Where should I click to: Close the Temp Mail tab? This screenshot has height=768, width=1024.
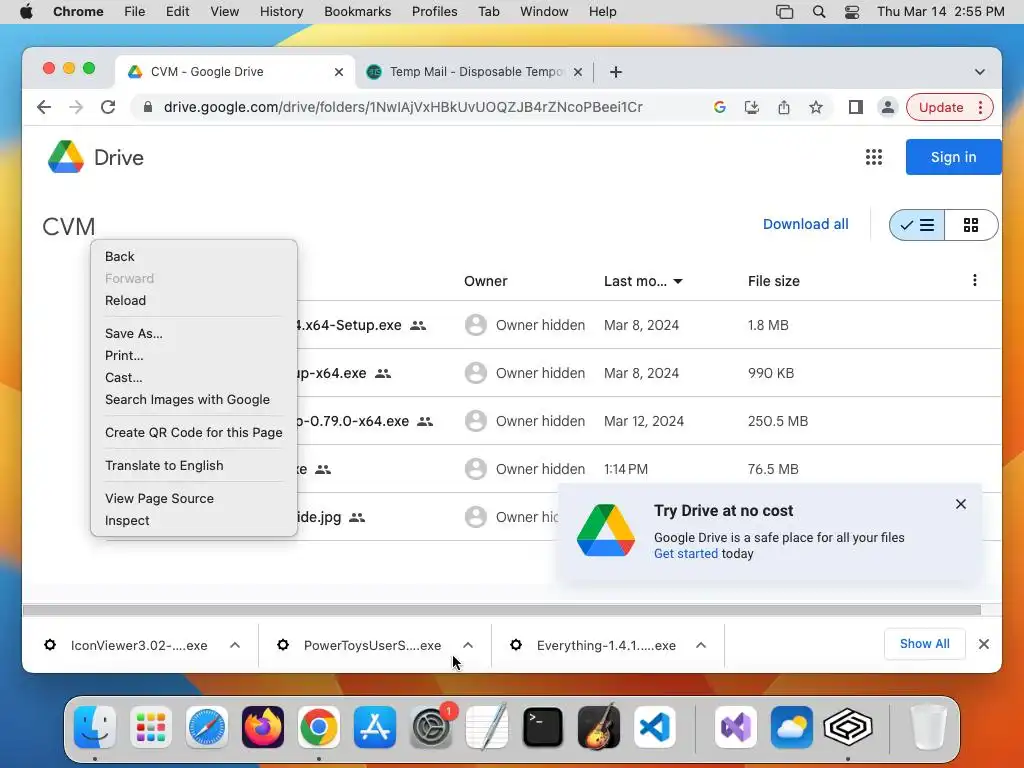pos(577,72)
